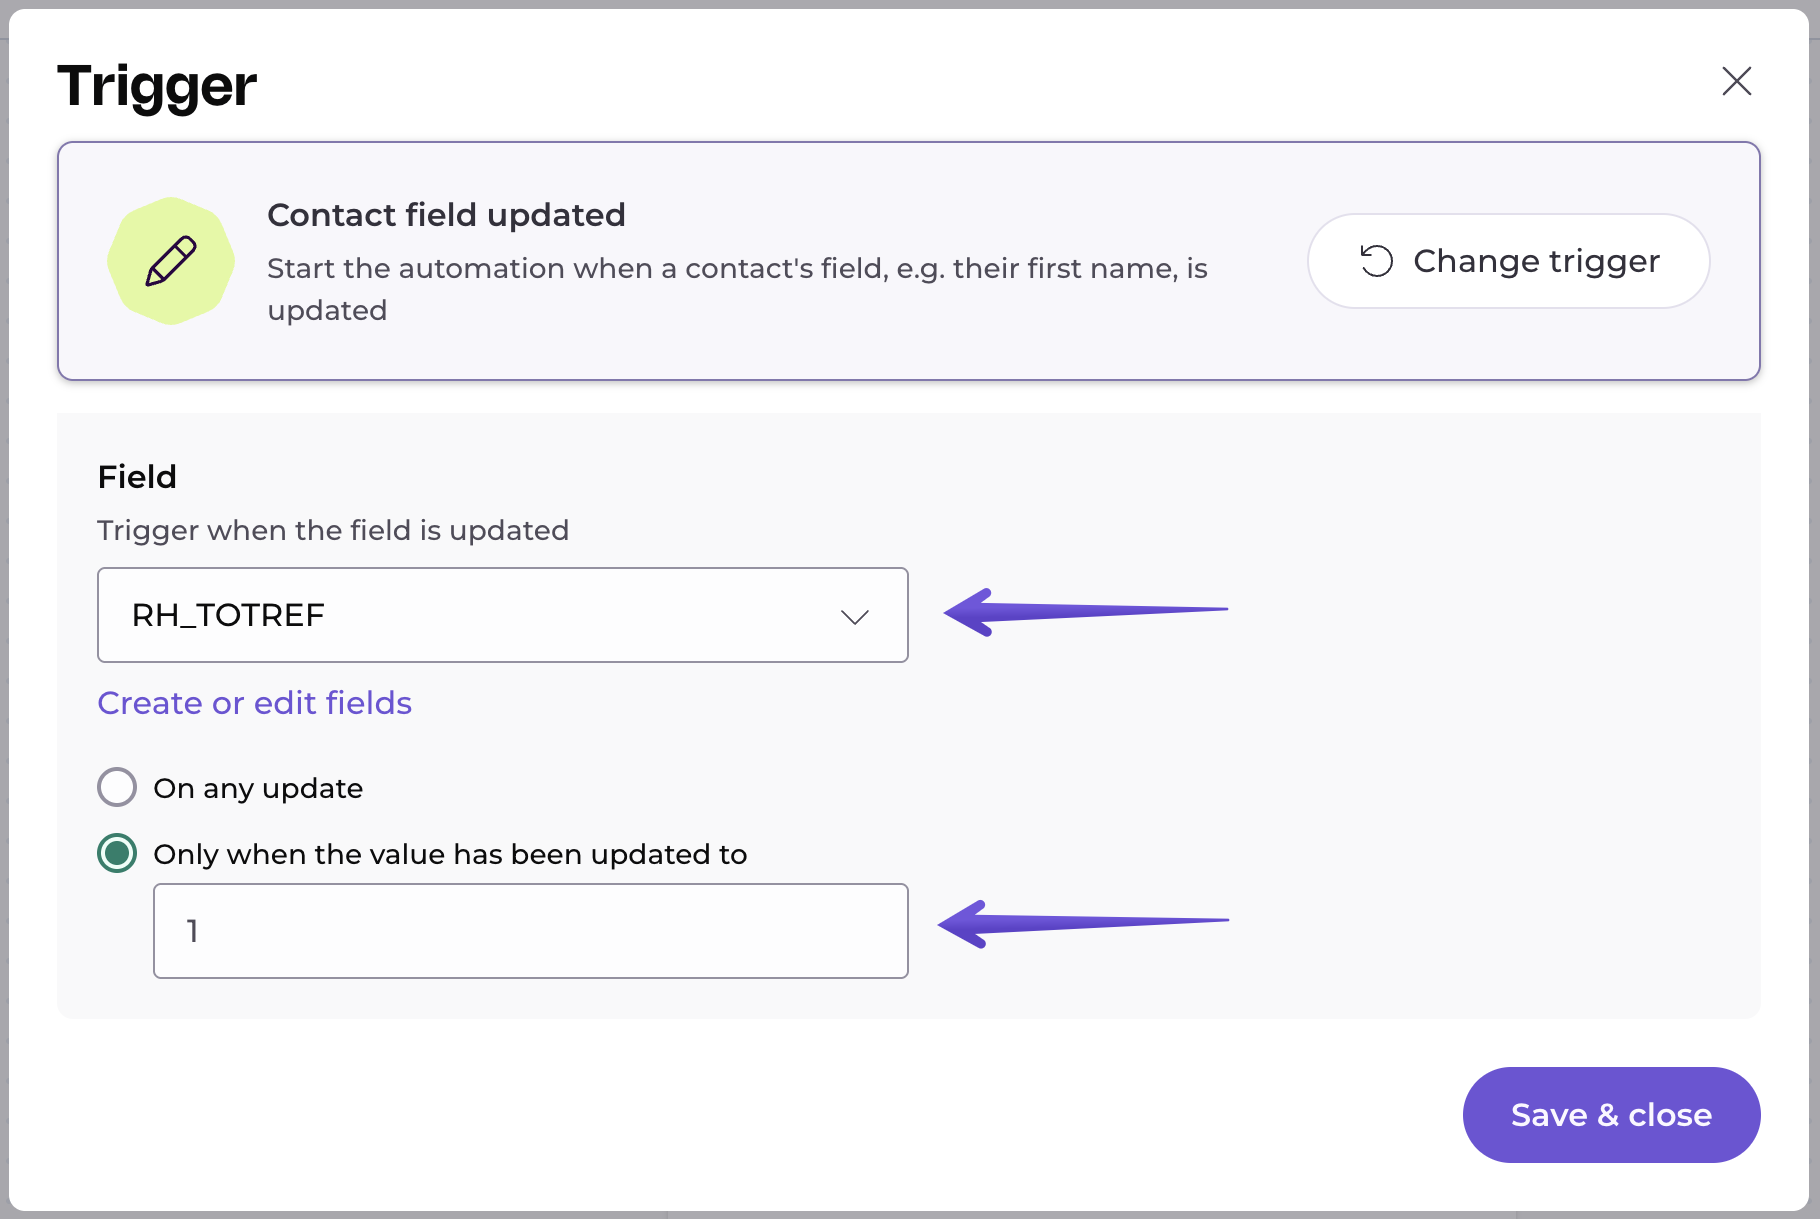Open the Create or edit fields link
This screenshot has width=1820, height=1219.
254,703
